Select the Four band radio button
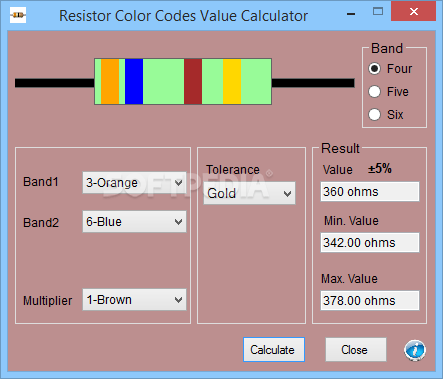Screen dimensions: 443x379 coord(374,69)
